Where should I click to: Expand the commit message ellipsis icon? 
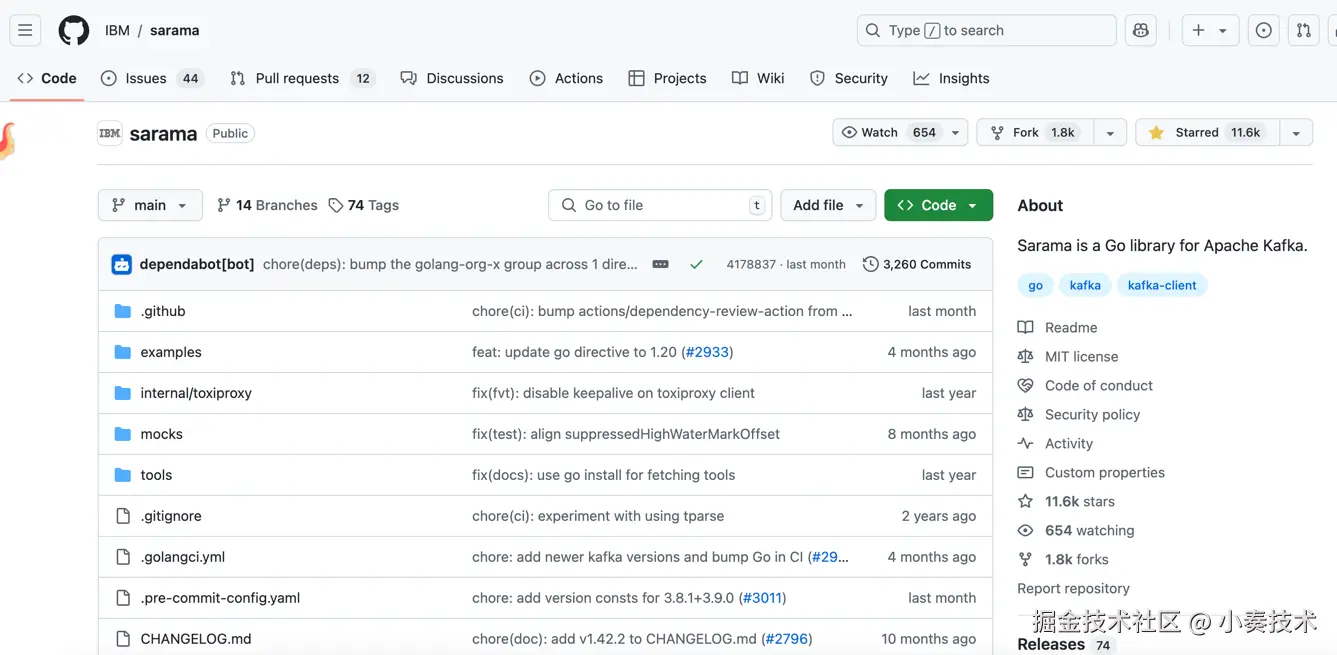click(660, 265)
